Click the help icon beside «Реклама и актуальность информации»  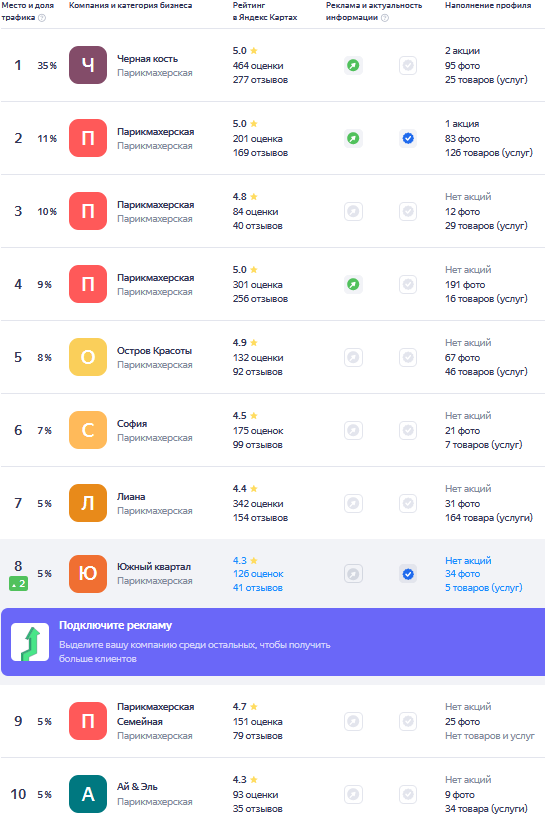[385, 17]
